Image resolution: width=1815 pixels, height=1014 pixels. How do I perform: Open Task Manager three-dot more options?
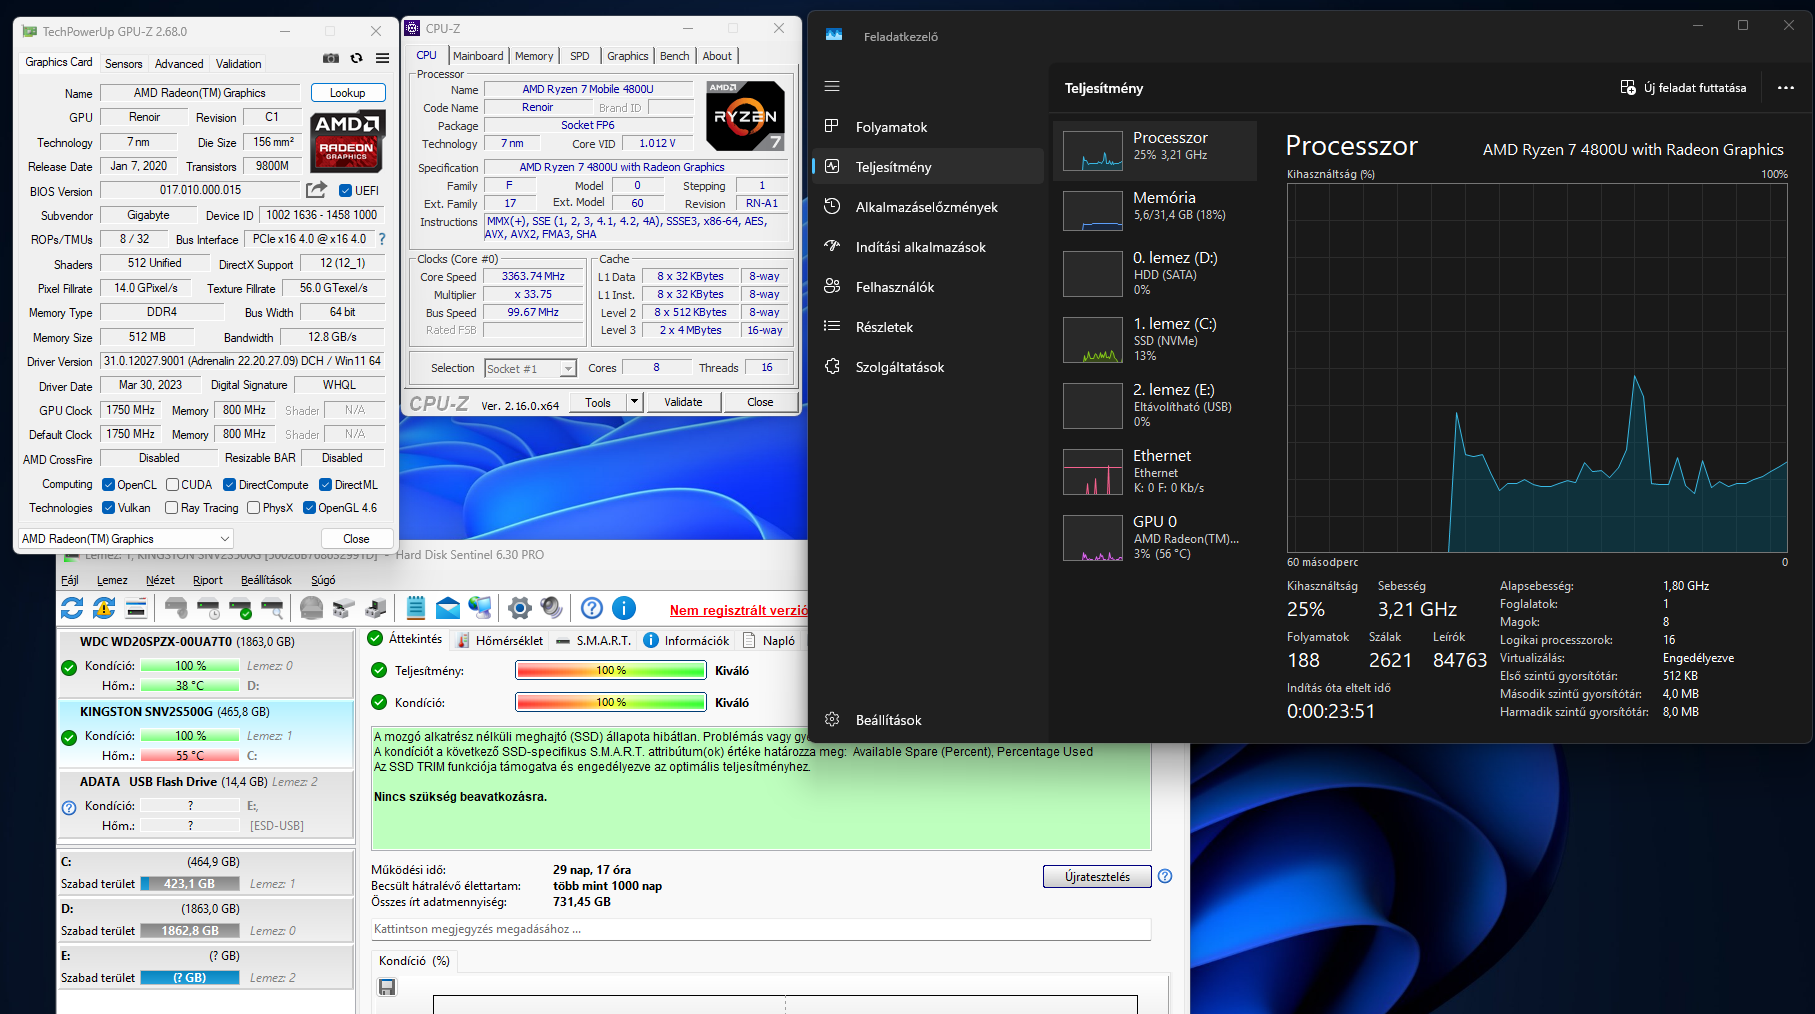pyautogui.click(x=1786, y=88)
